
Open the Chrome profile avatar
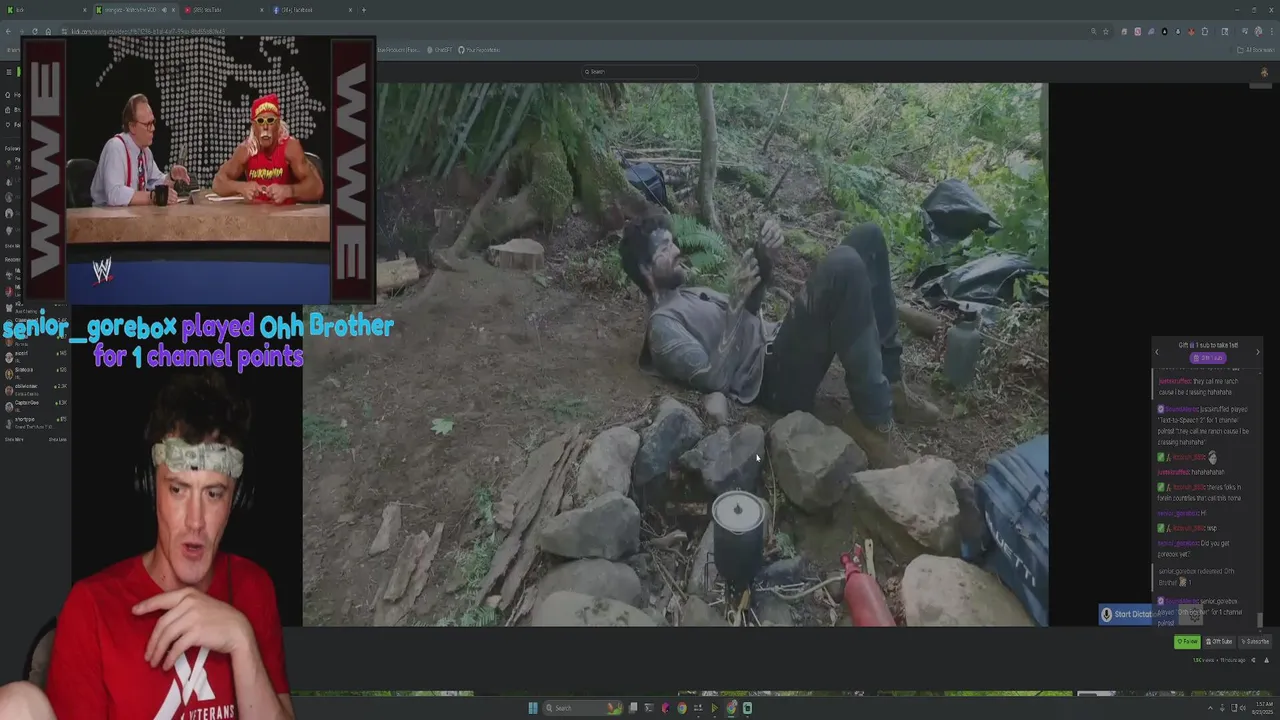point(1258,32)
